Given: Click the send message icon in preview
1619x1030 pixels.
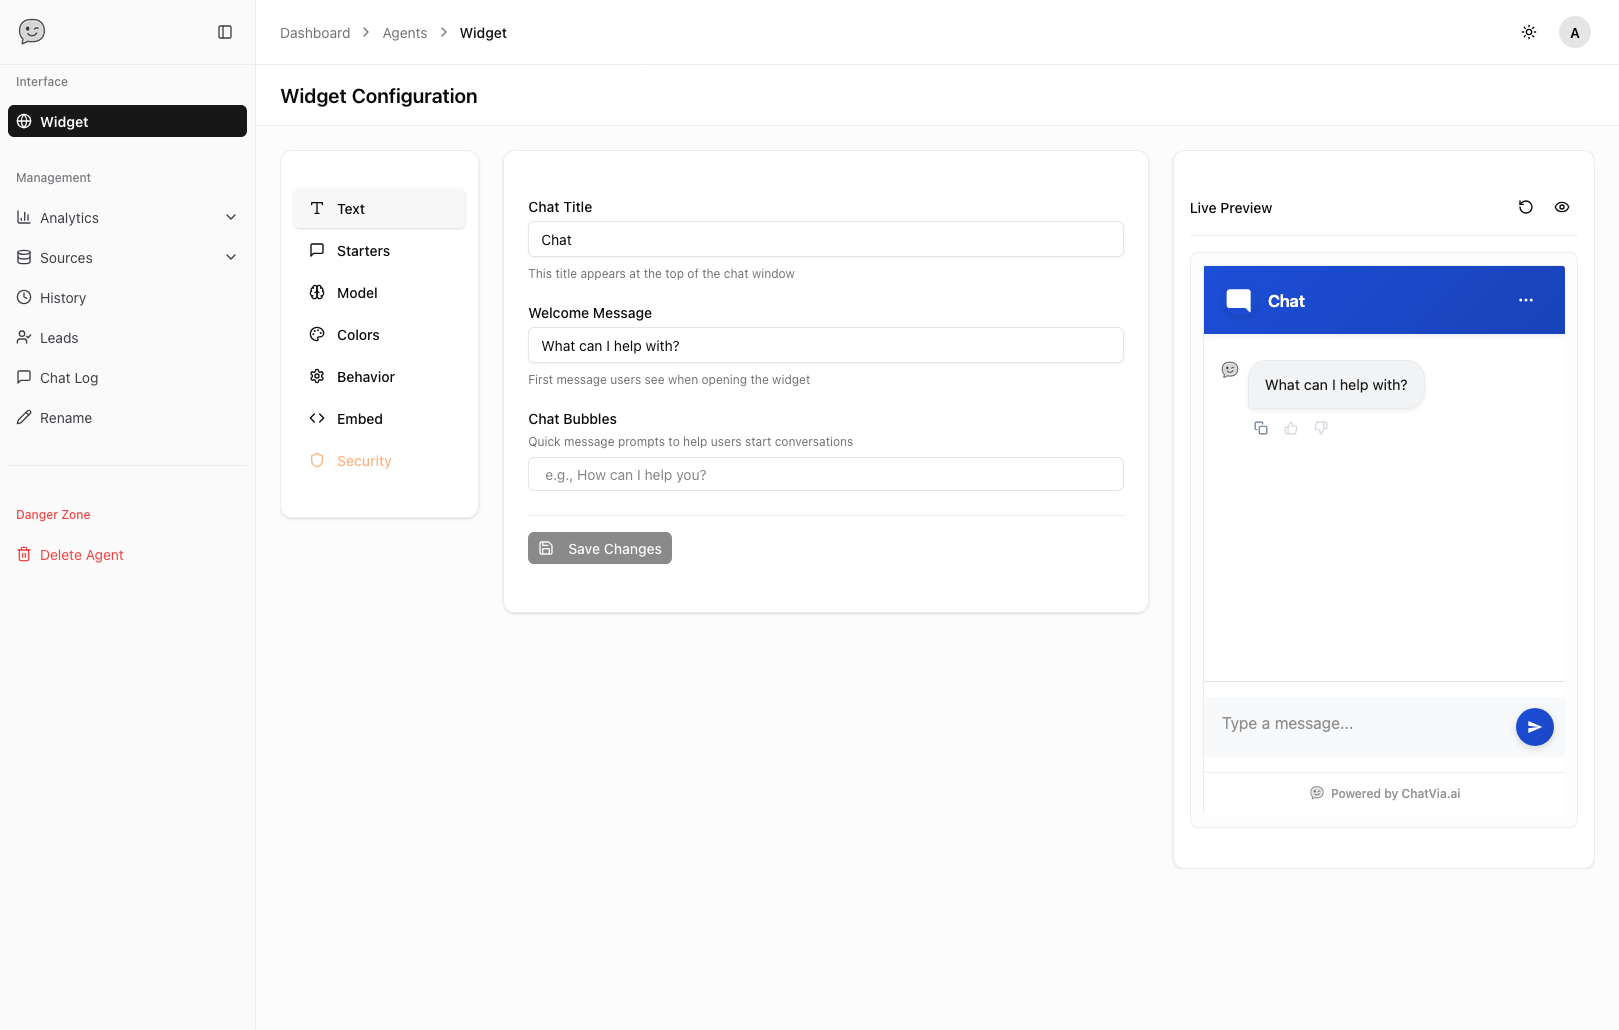Looking at the screenshot, I should [1534, 726].
